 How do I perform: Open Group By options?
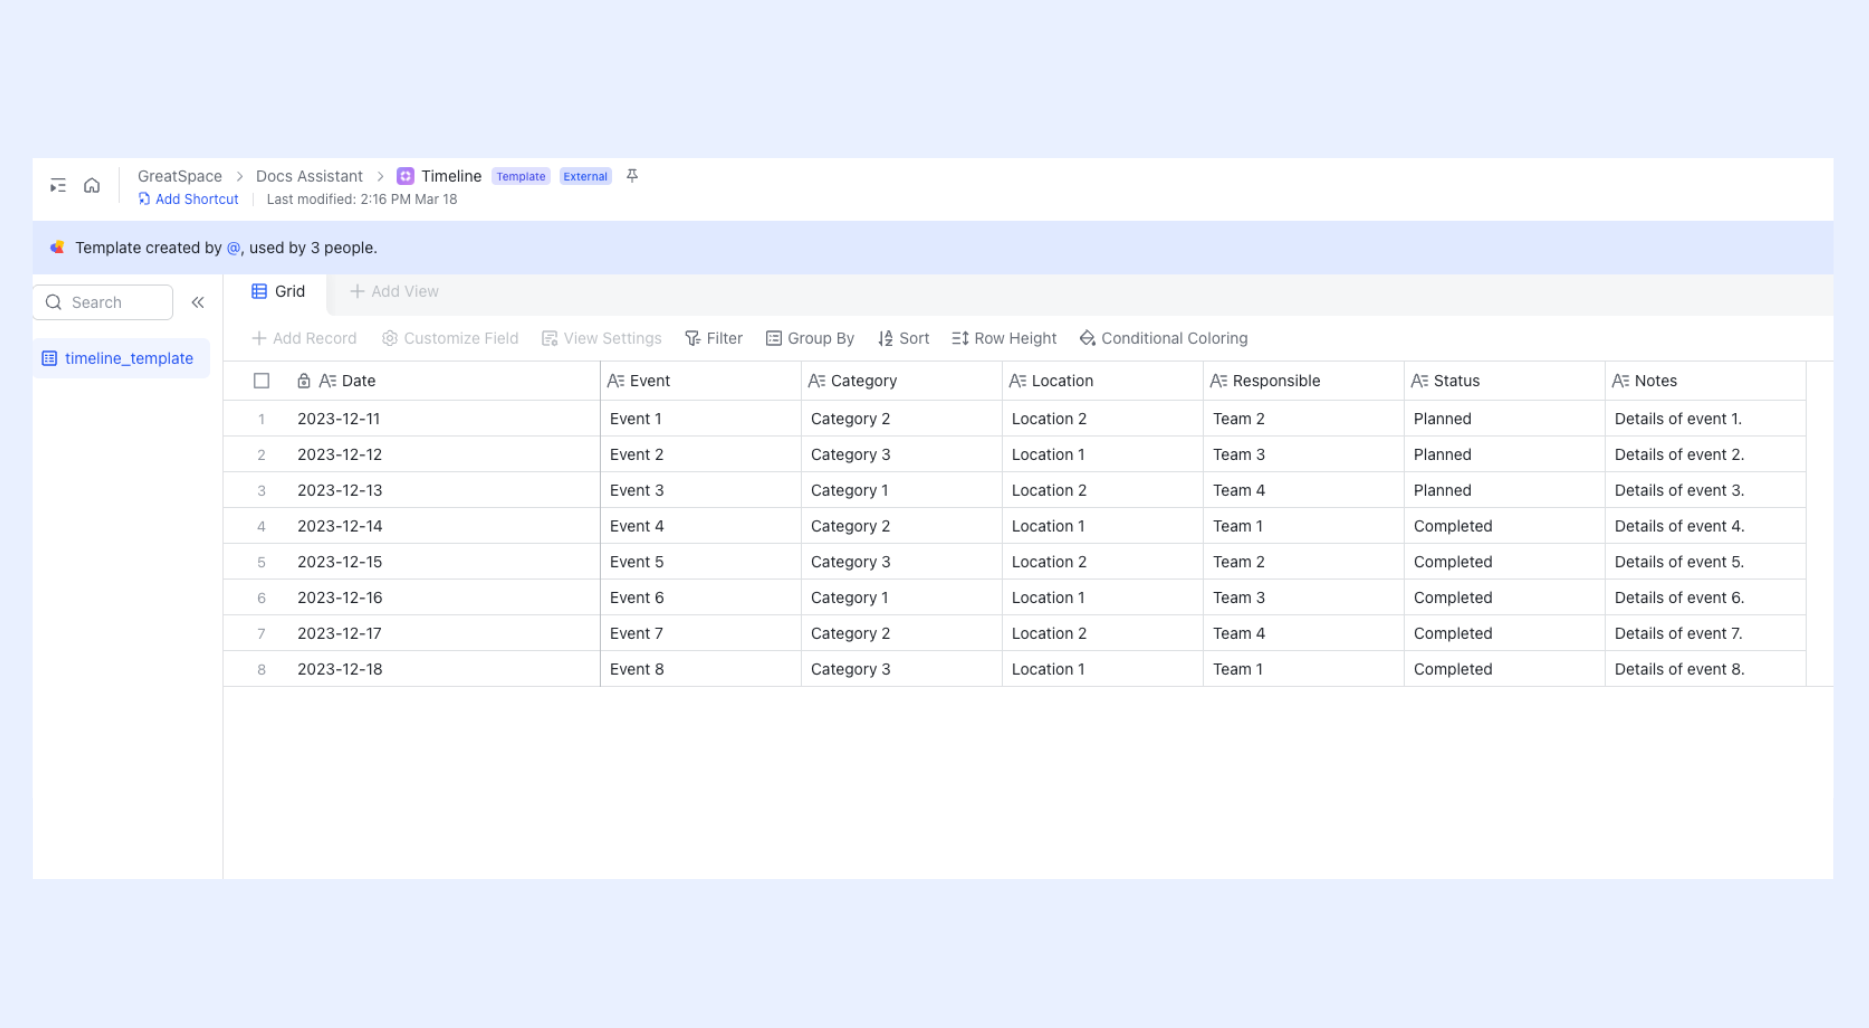click(x=810, y=338)
